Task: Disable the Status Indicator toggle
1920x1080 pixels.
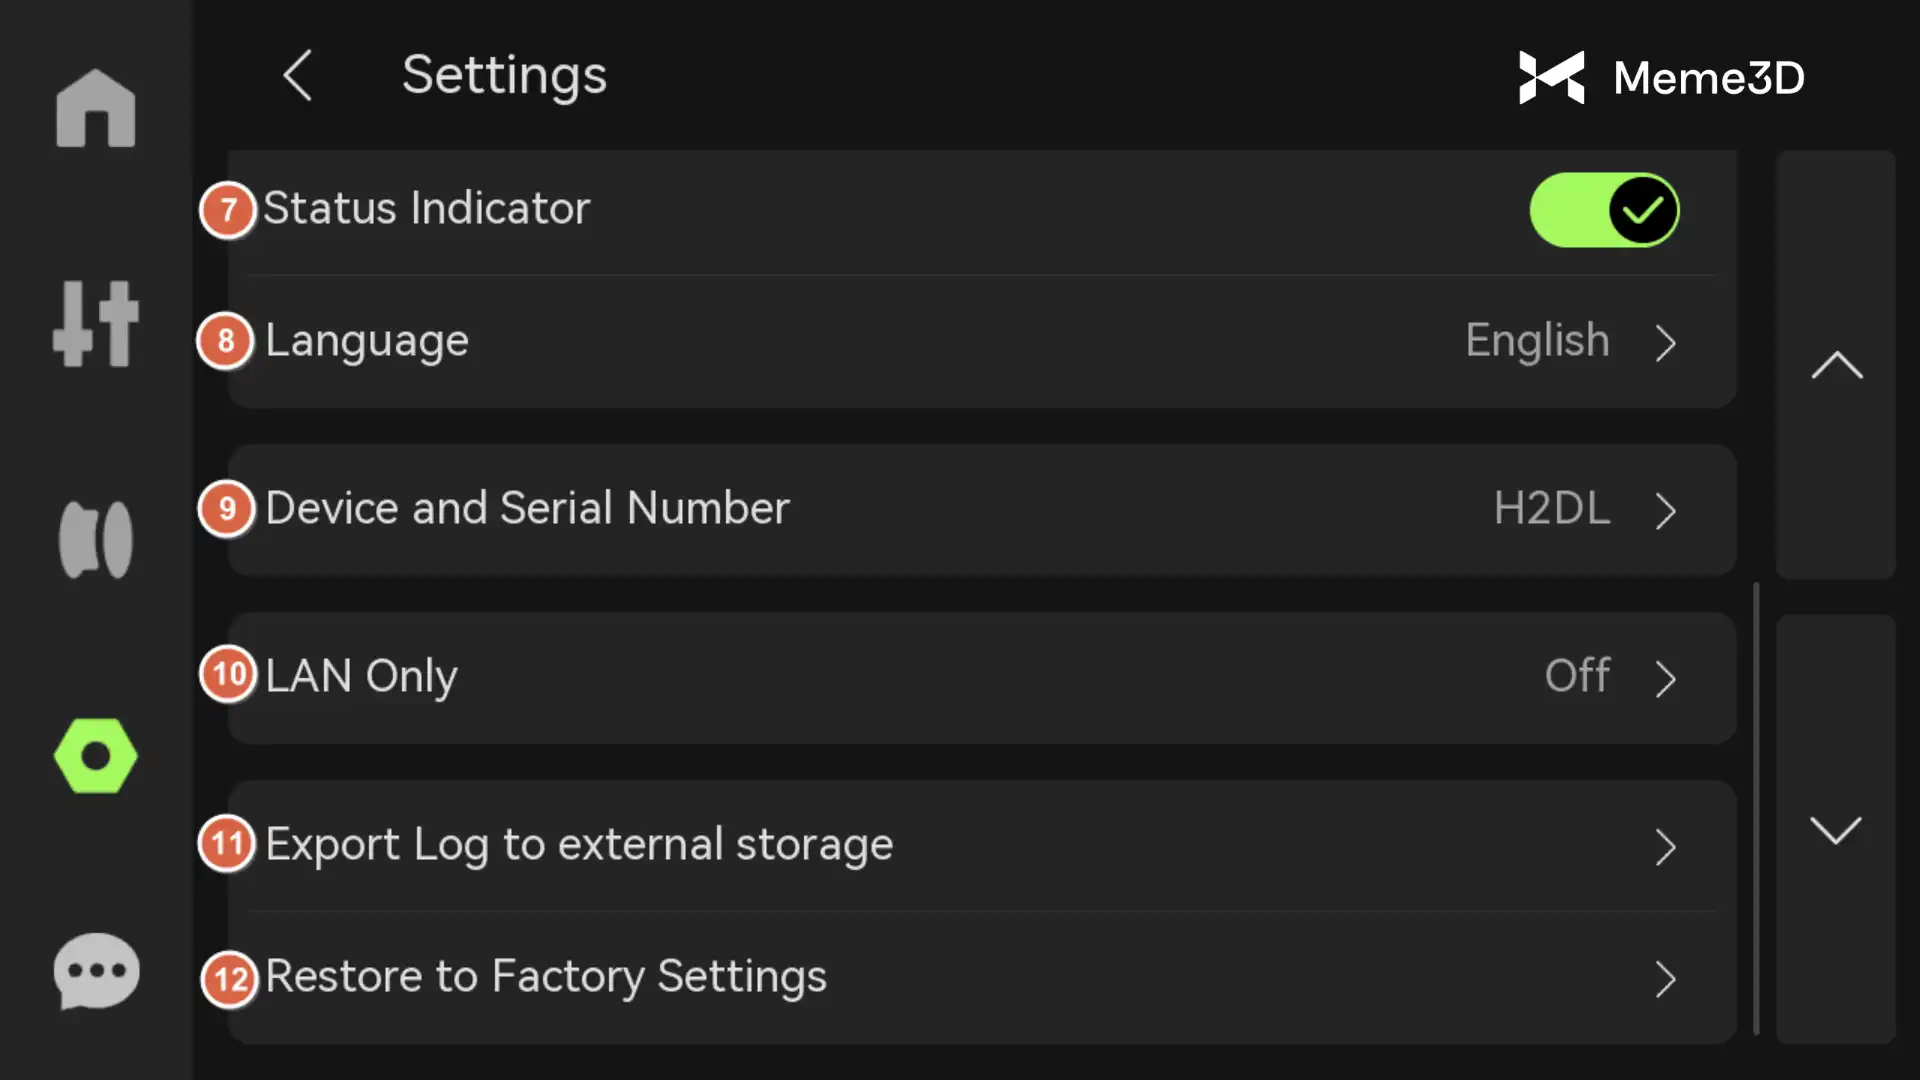Action: [x=1603, y=210]
